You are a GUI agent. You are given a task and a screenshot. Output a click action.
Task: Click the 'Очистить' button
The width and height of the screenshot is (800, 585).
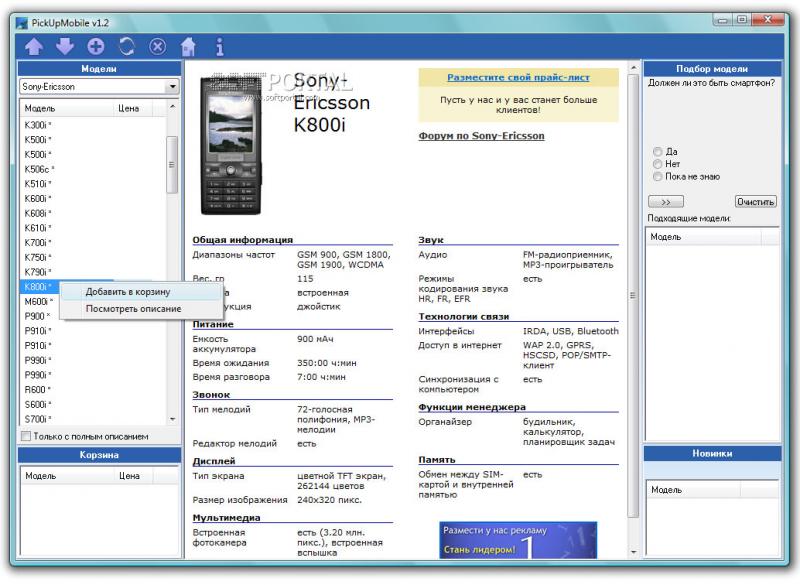click(756, 202)
